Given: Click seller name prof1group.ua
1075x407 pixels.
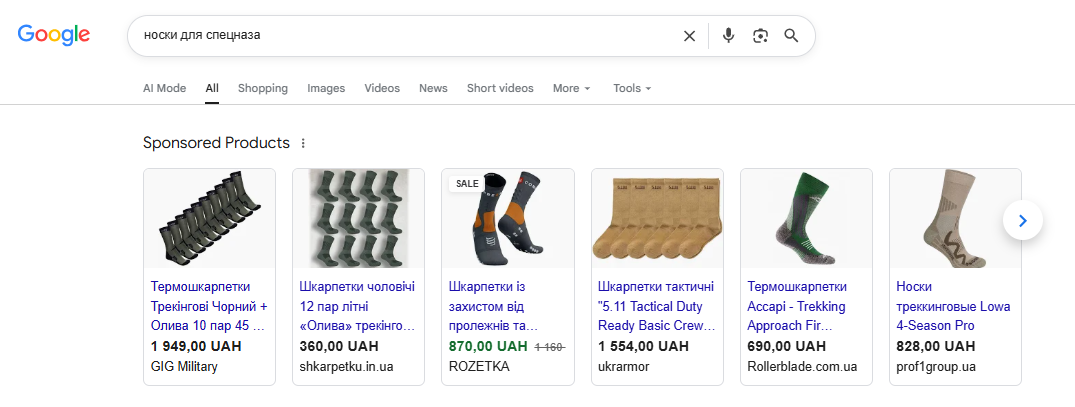Looking at the screenshot, I should (x=936, y=367).
